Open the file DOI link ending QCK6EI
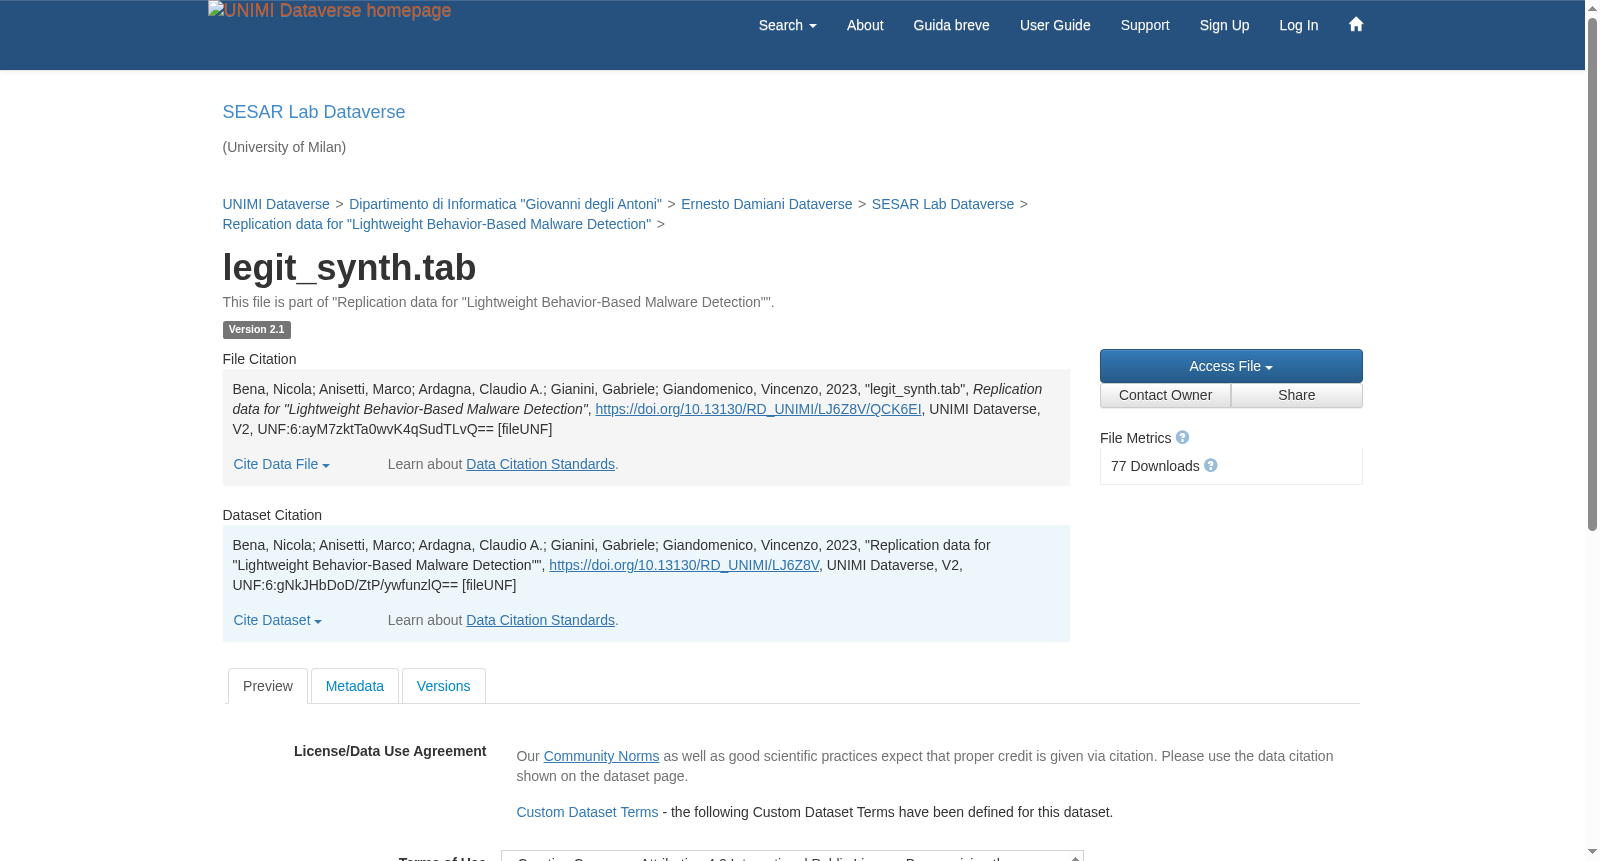The height and width of the screenshot is (861, 1600). [x=758, y=409]
